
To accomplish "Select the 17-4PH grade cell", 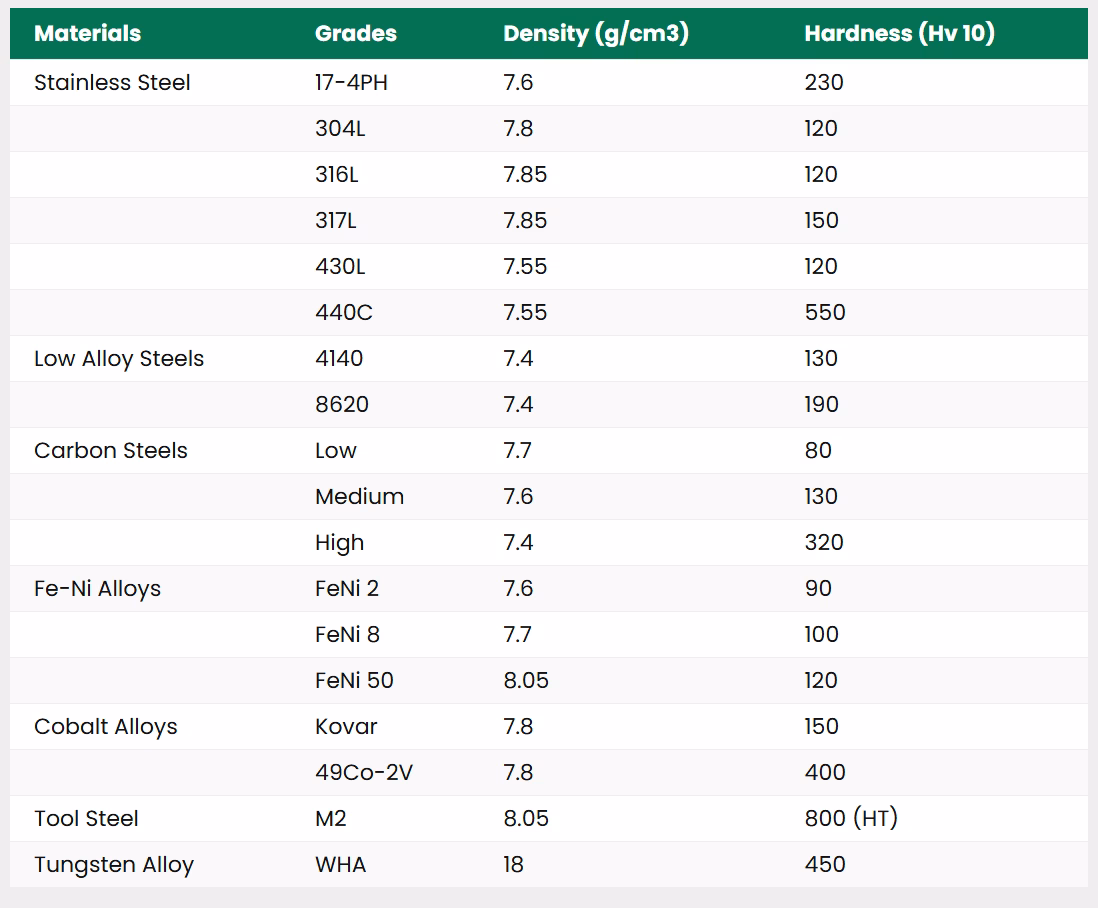I will click(x=351, y=83).
